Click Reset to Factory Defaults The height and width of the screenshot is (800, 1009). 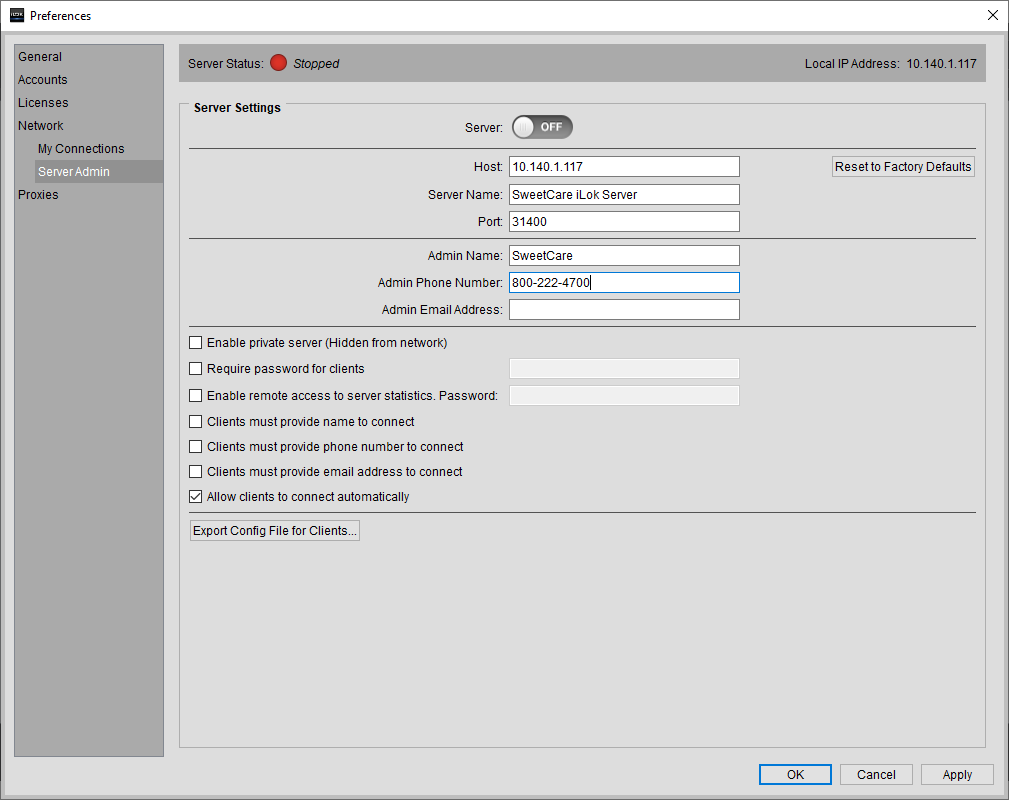tap(902, 166)
